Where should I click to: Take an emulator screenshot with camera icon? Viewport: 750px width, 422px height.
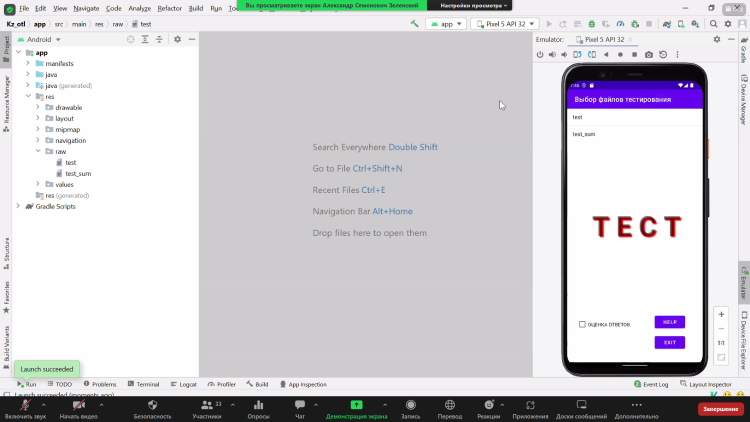click(648, 54)
